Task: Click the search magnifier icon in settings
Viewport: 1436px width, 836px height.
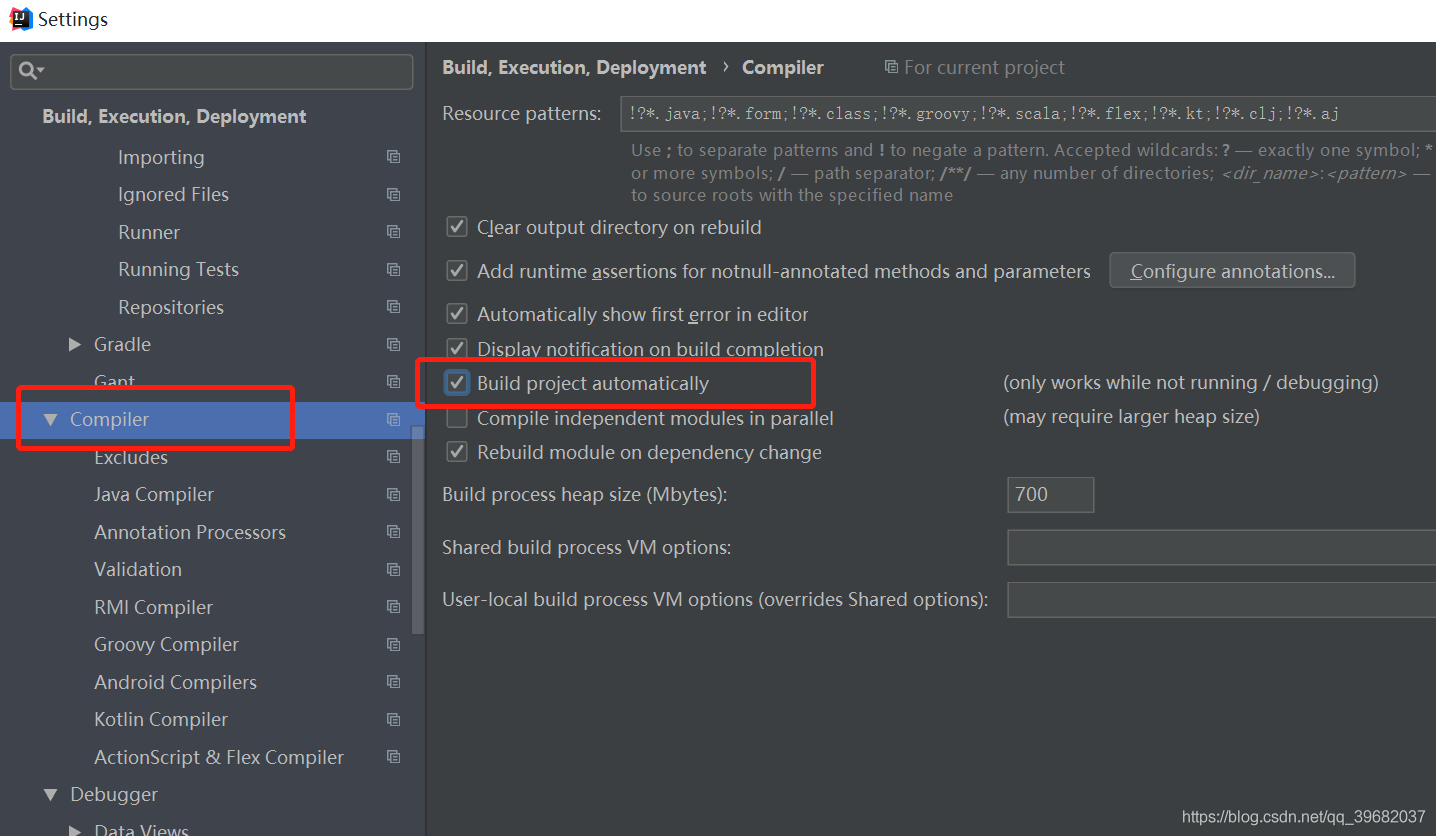Action: [x=29, y=70]
